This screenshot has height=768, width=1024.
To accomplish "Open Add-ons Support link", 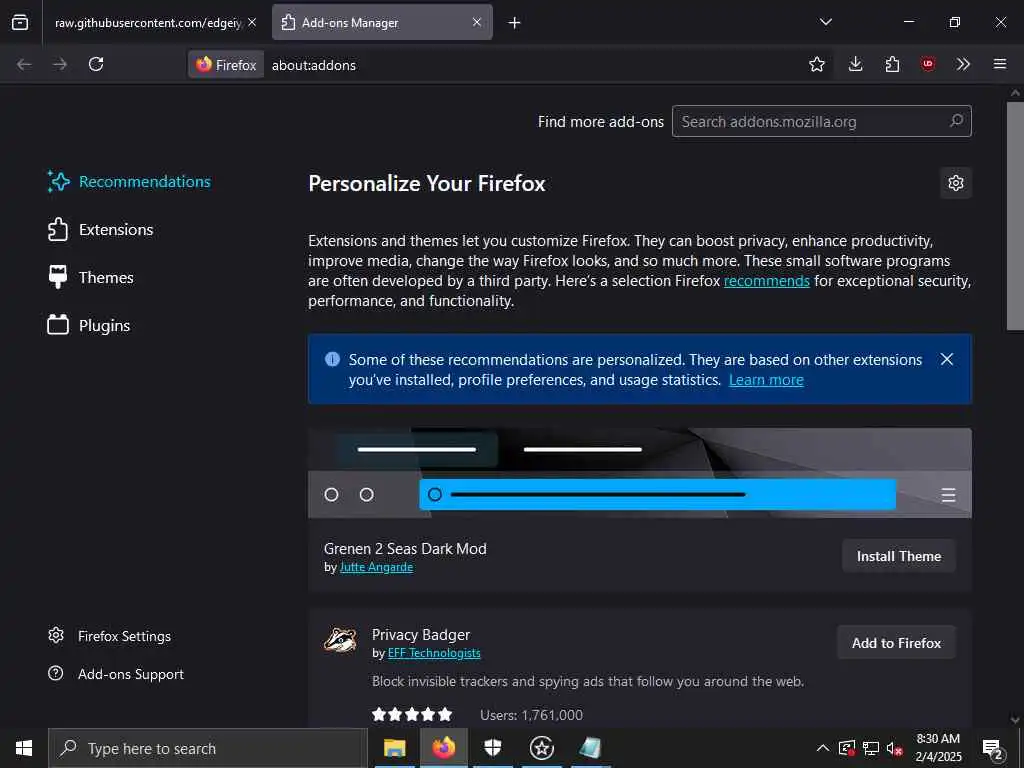I will tap(116, 674).
